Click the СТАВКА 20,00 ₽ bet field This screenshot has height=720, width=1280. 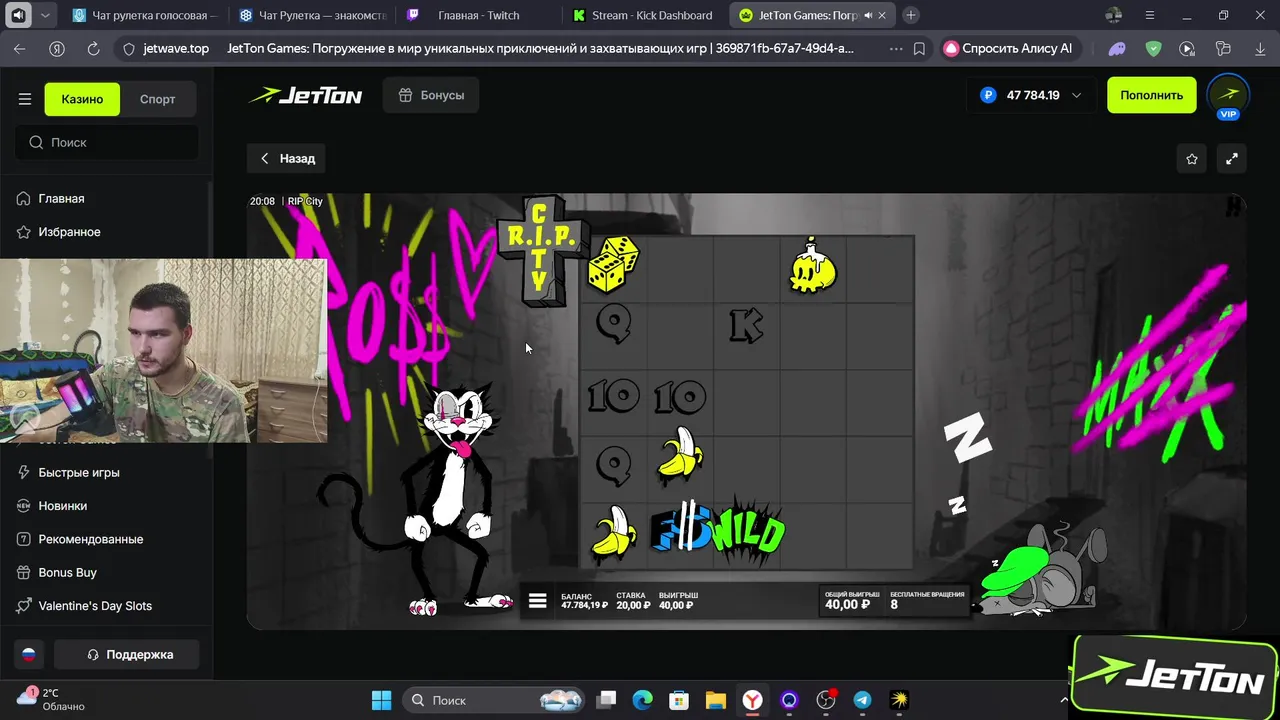[632, 600]
